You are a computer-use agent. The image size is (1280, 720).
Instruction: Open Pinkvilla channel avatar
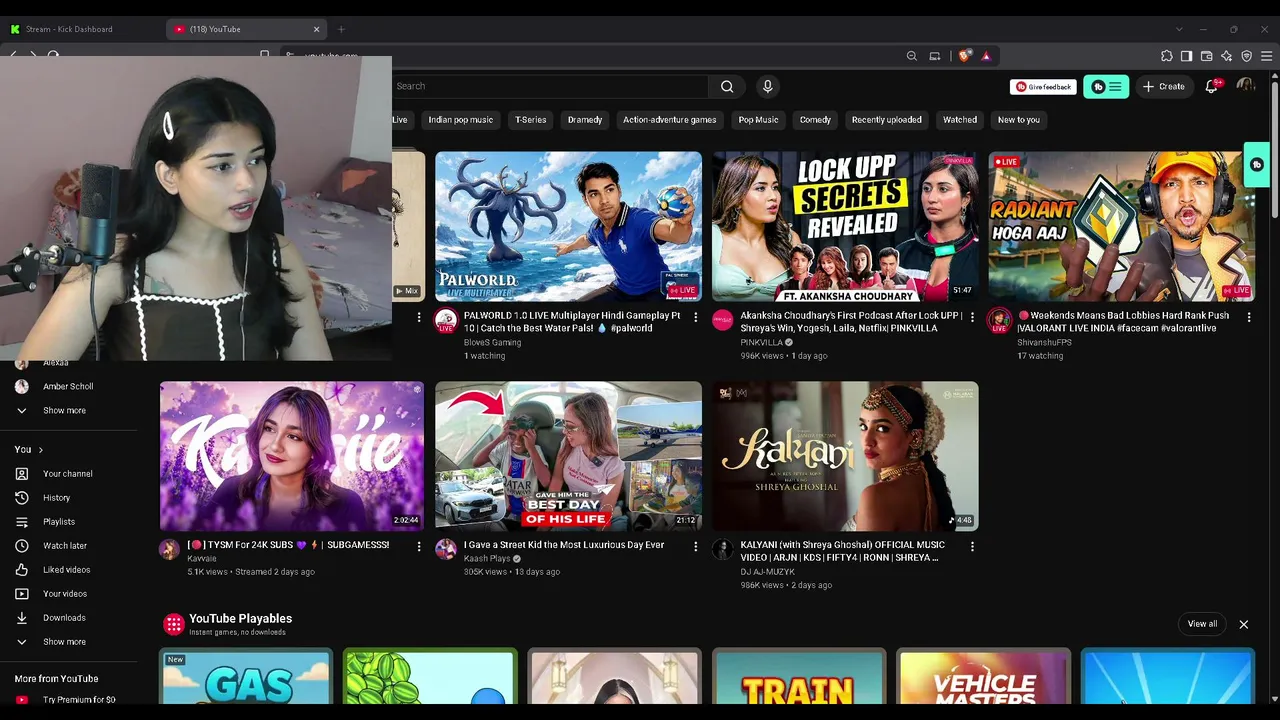[722, 320]
